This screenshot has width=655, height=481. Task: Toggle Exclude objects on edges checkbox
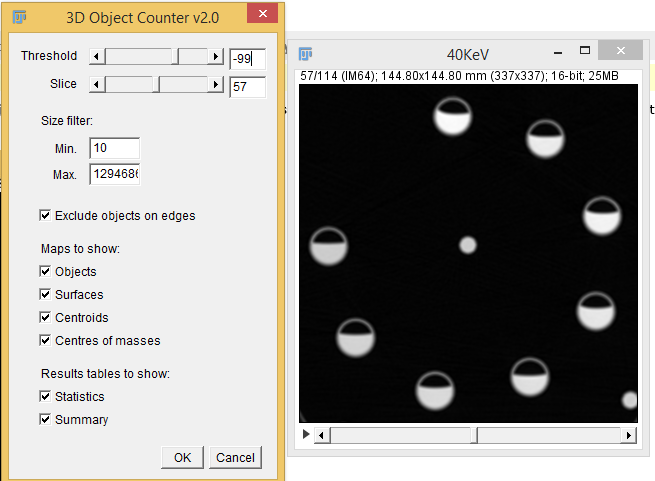[45, 215]
